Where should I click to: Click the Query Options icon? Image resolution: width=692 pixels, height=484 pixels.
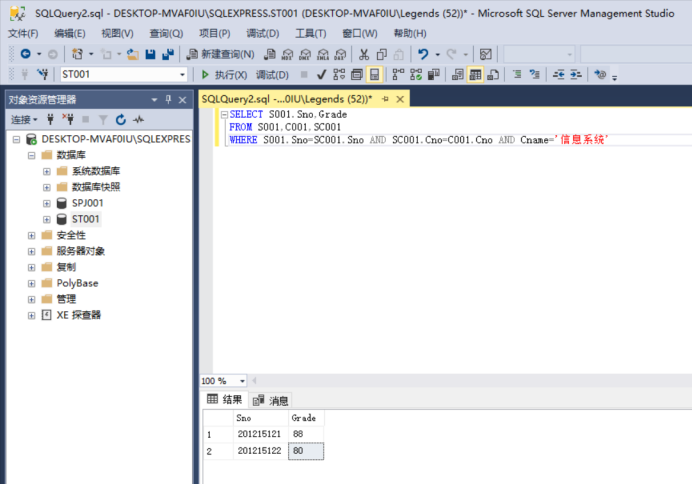pos(357,75)
